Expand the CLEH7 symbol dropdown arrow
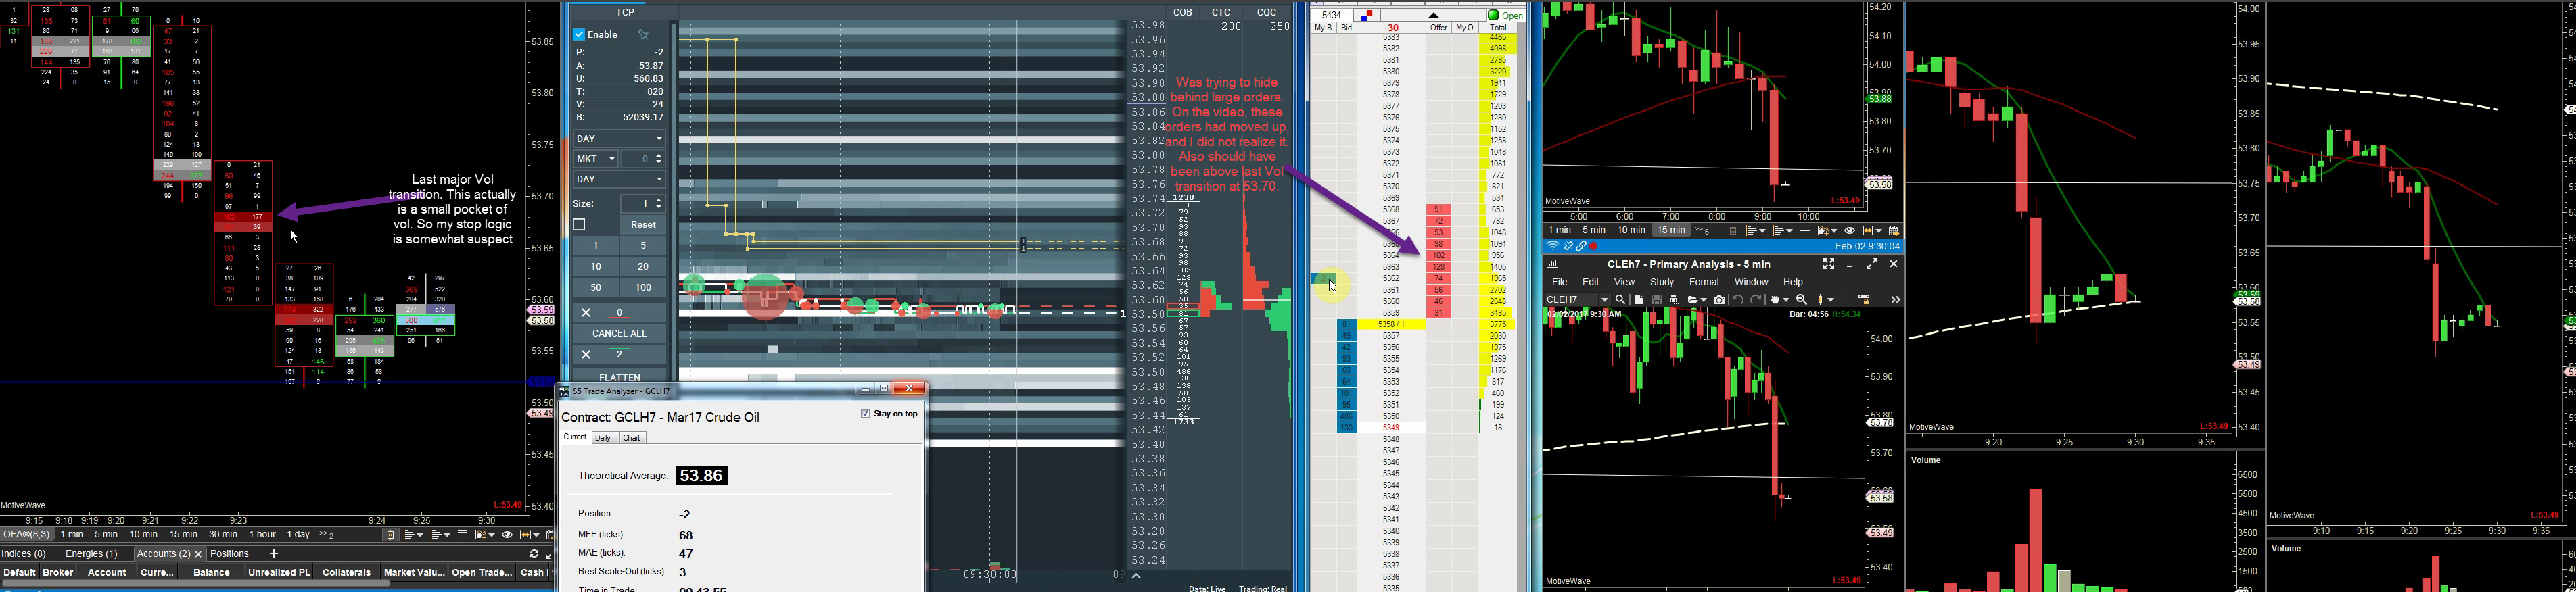2576x592 pixels. click(1605, 300)
